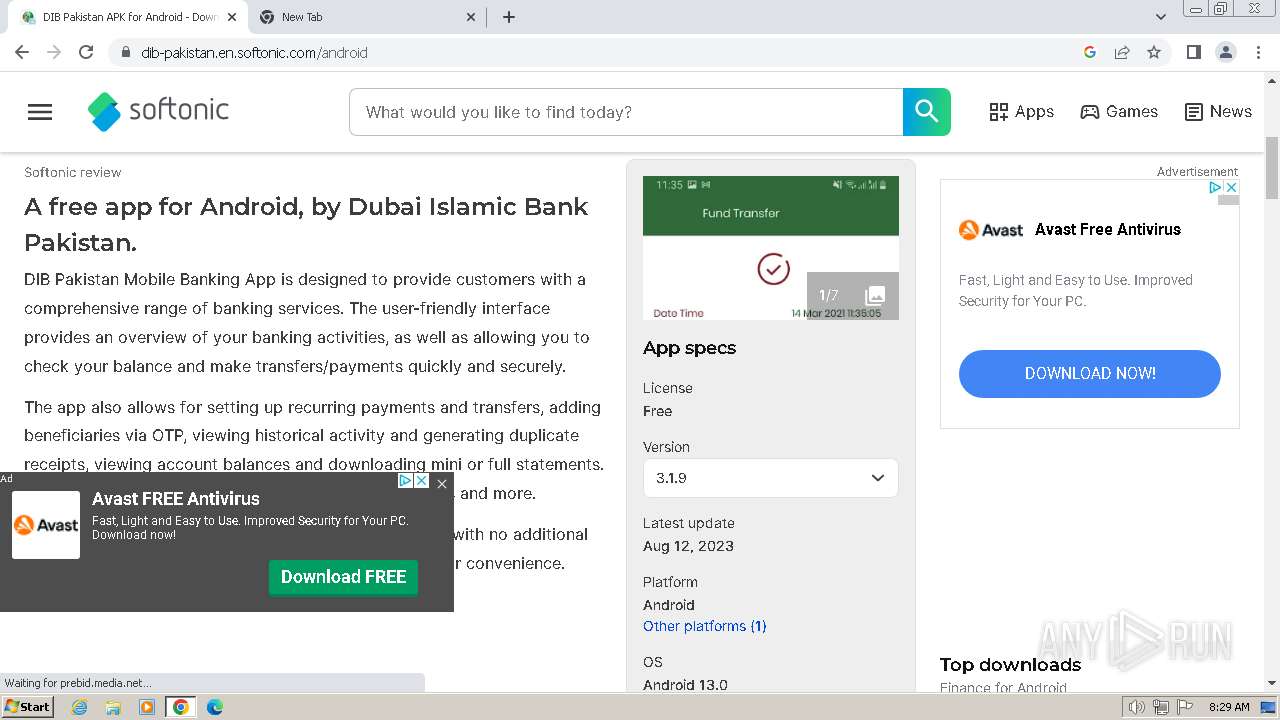Open File Explorer from the taskbar
Image resolution: width=1280 pixels, height=720 pixels.
coord(113,707)
